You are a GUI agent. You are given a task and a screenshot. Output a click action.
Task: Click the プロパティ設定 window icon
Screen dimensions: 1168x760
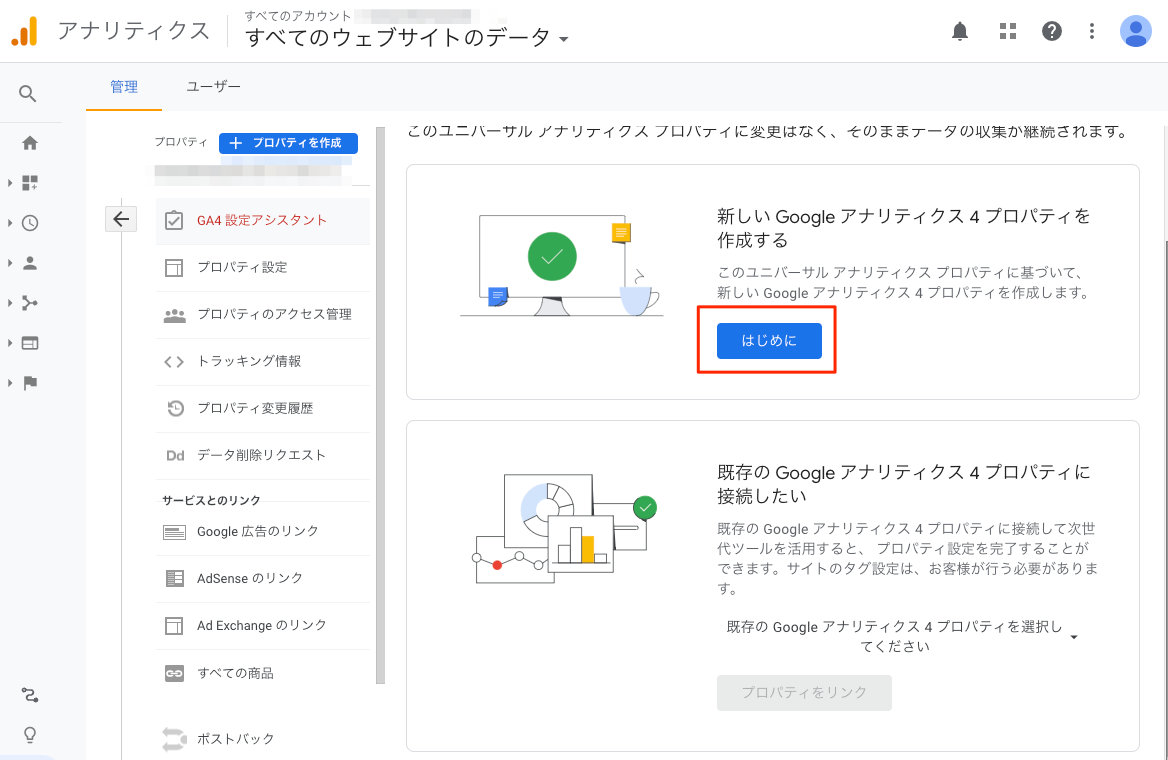click(x=174, y=267)
